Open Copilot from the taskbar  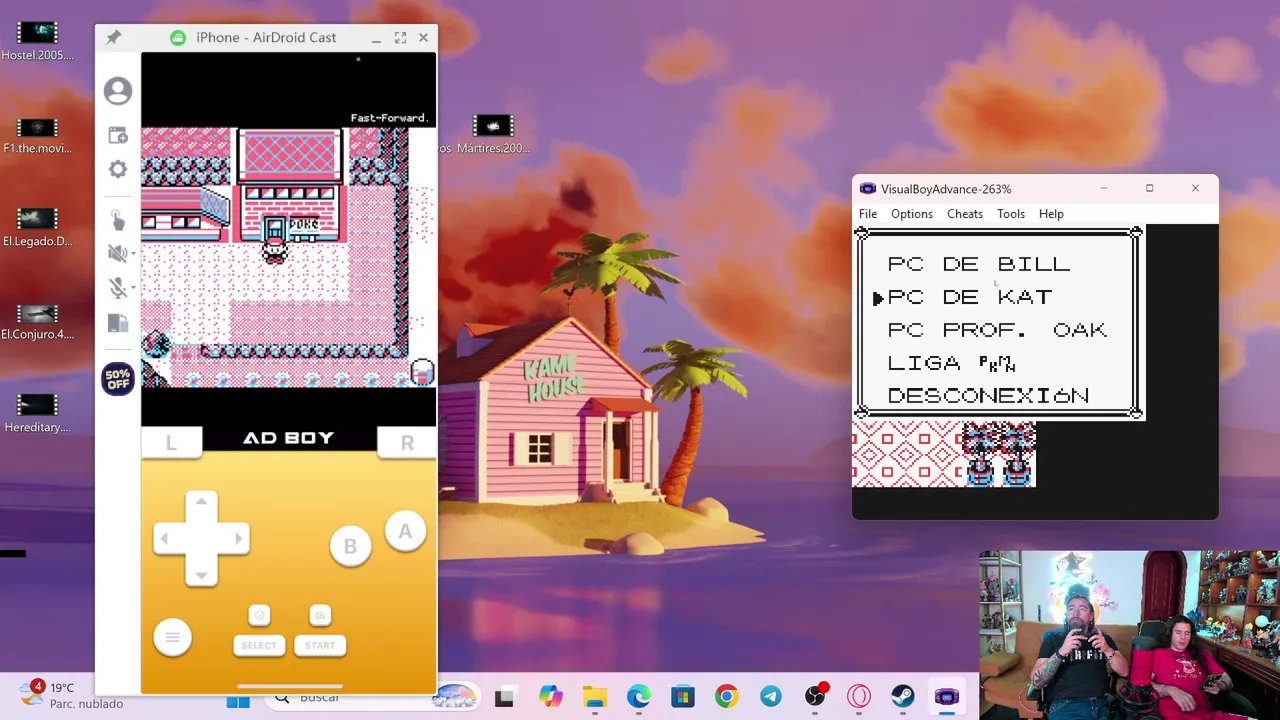pyautogui.click(x=549, y=697)
